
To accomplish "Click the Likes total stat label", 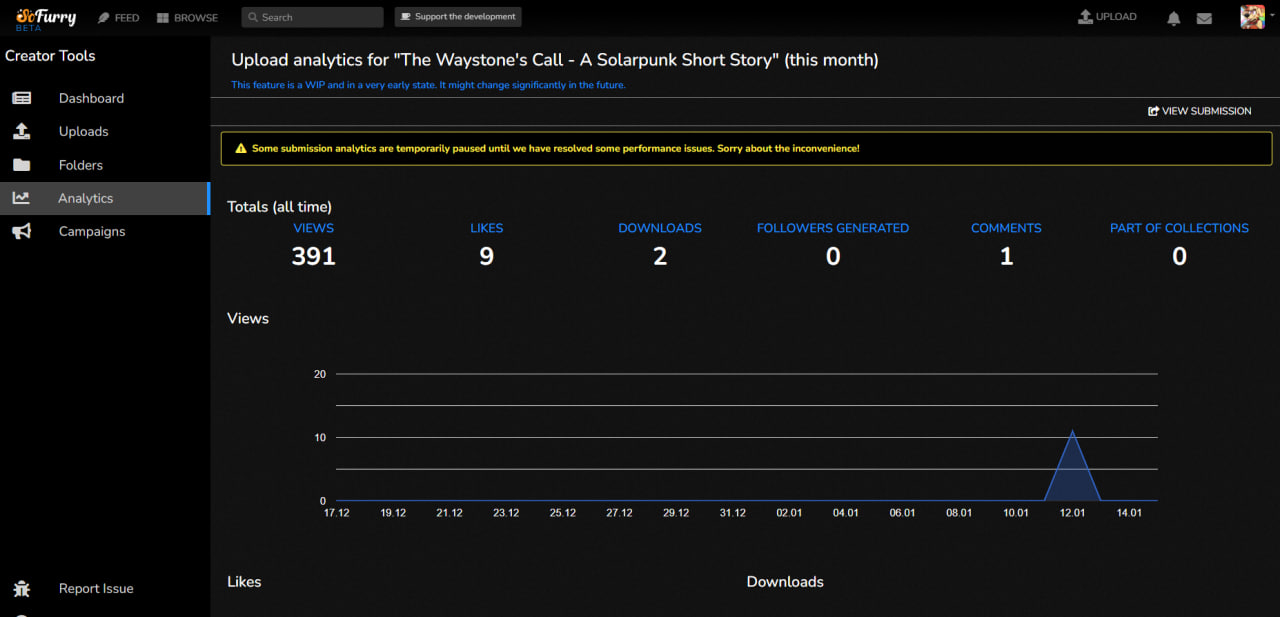I will [486, 228].
